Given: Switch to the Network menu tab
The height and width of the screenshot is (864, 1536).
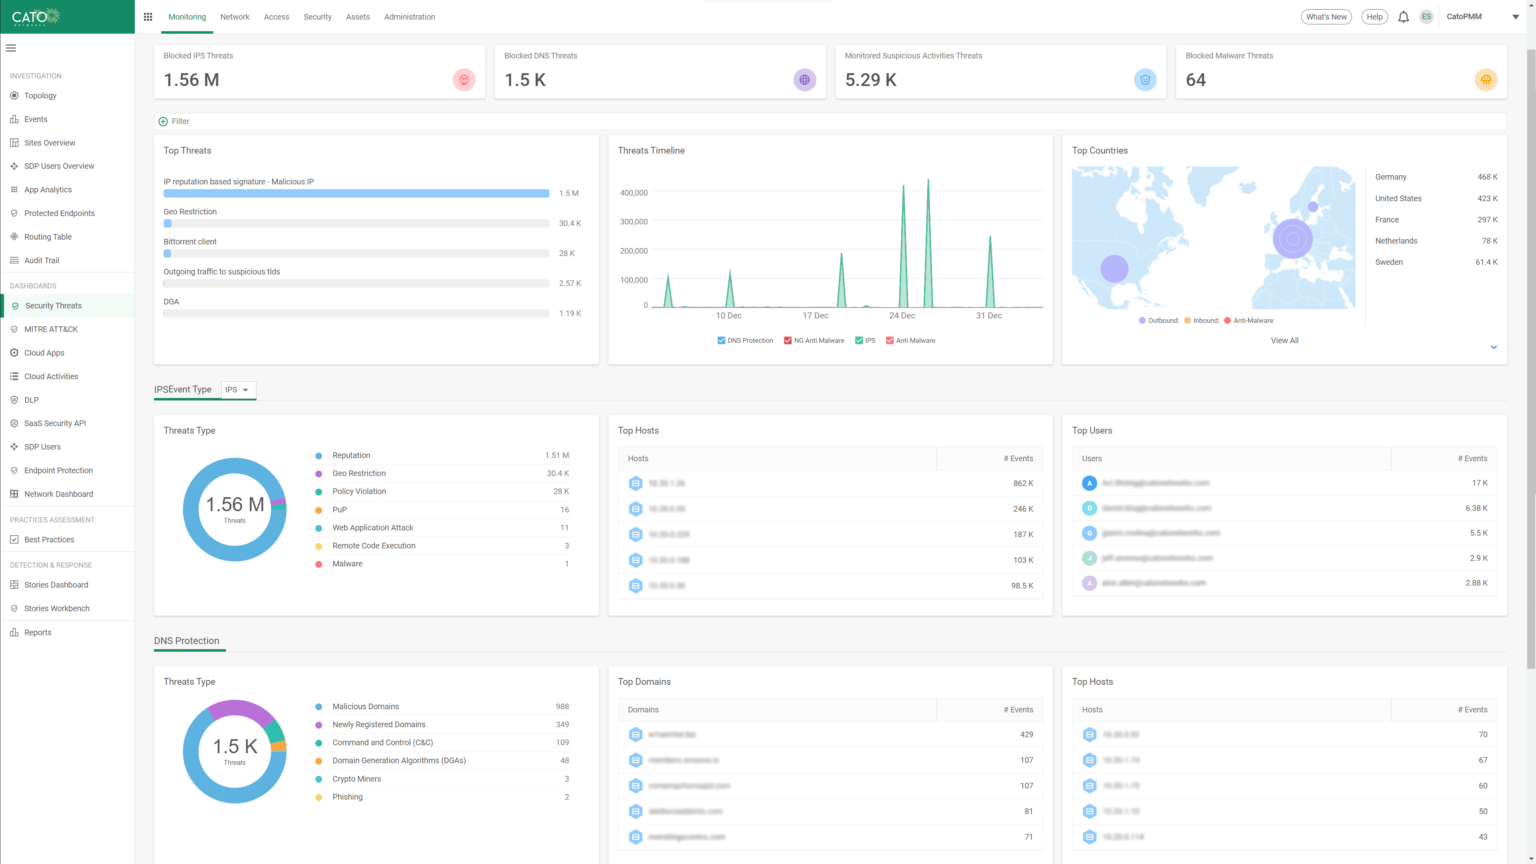Looking at the screenshot, I should (x=234, y=16).
